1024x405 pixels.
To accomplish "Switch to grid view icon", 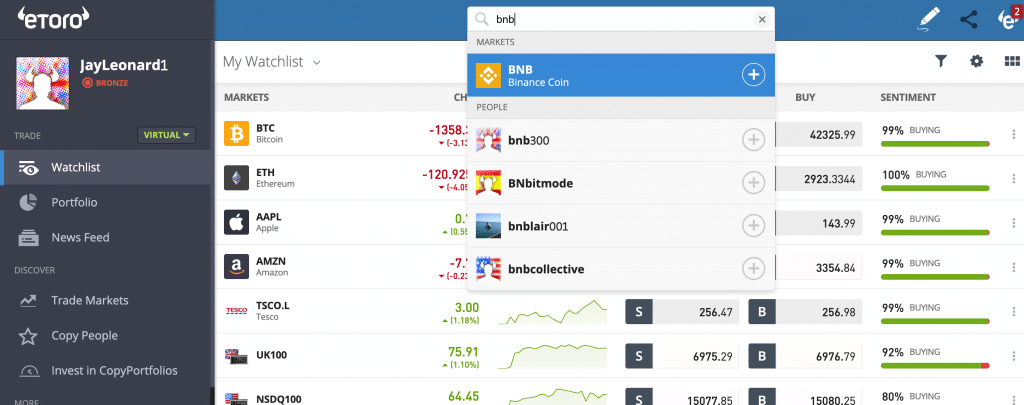I will (x=1012, y=61).
